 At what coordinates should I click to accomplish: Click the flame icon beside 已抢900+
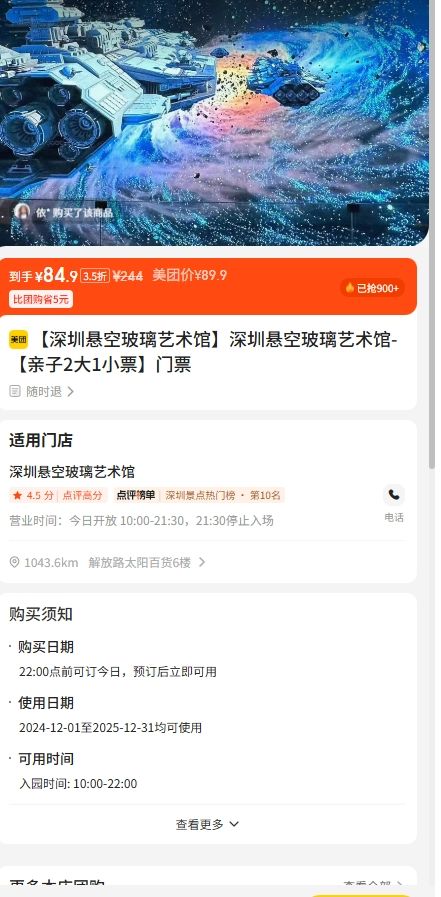(x=349, y=288)
